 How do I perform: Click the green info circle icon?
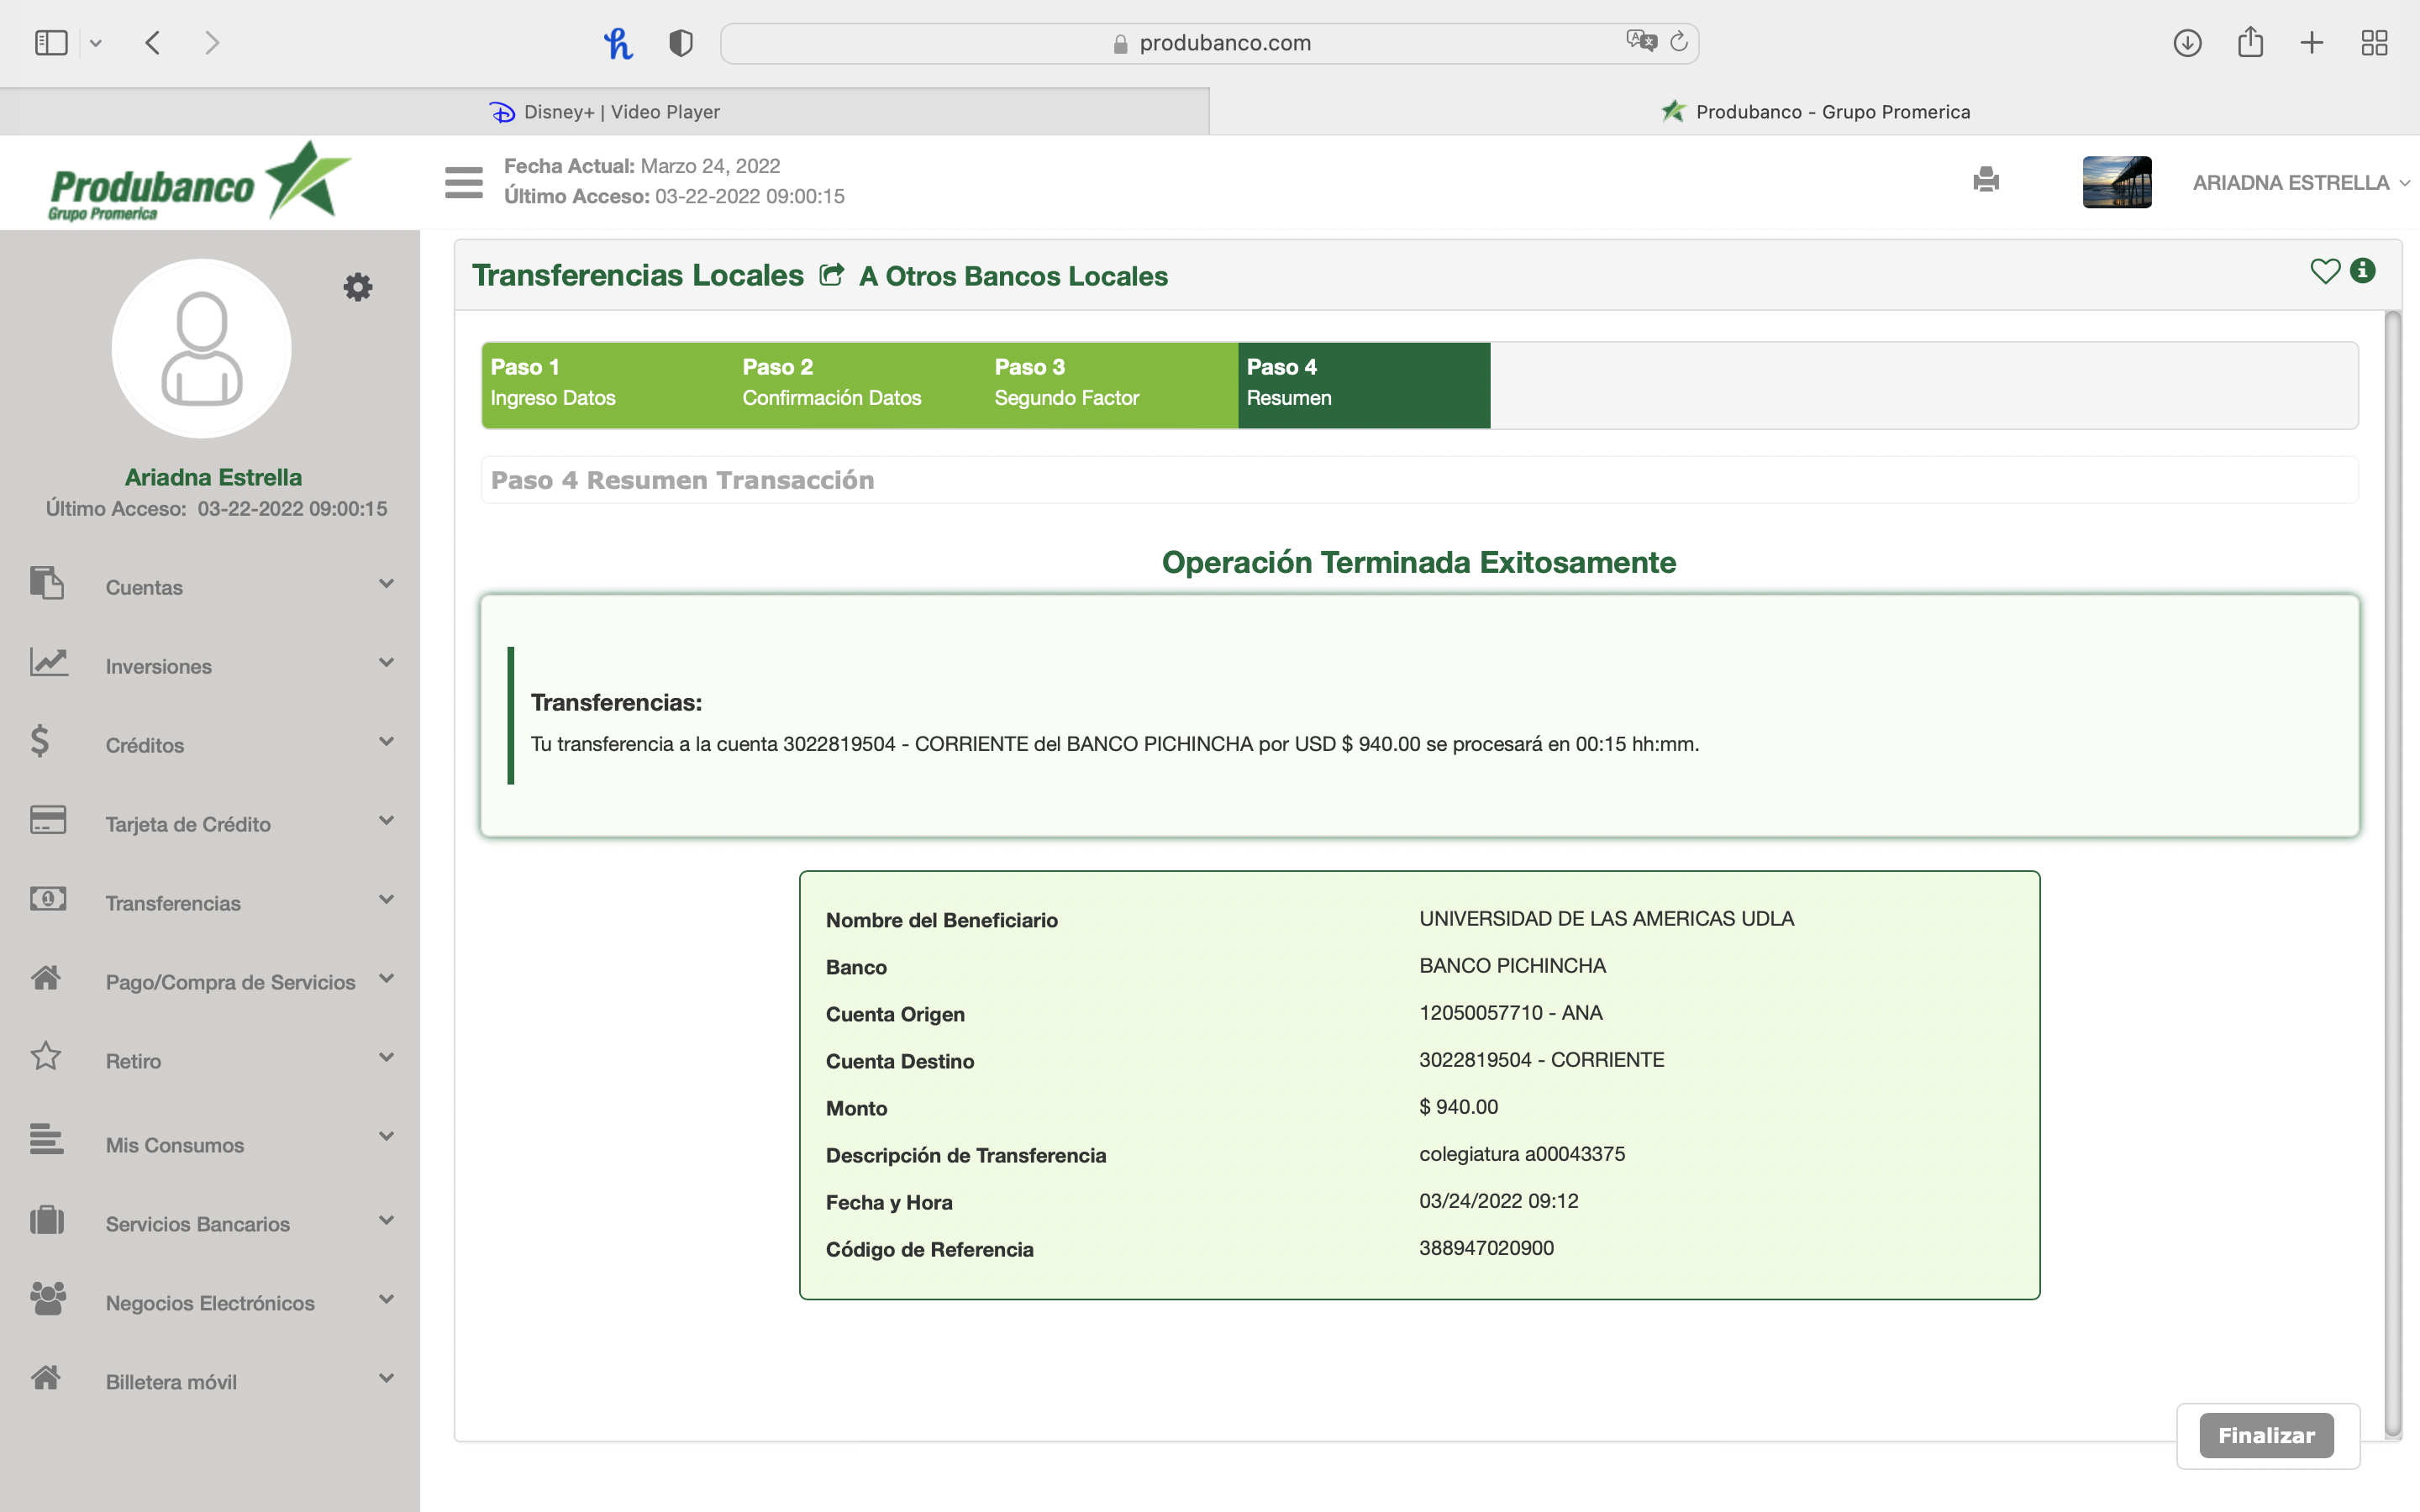2363,271
